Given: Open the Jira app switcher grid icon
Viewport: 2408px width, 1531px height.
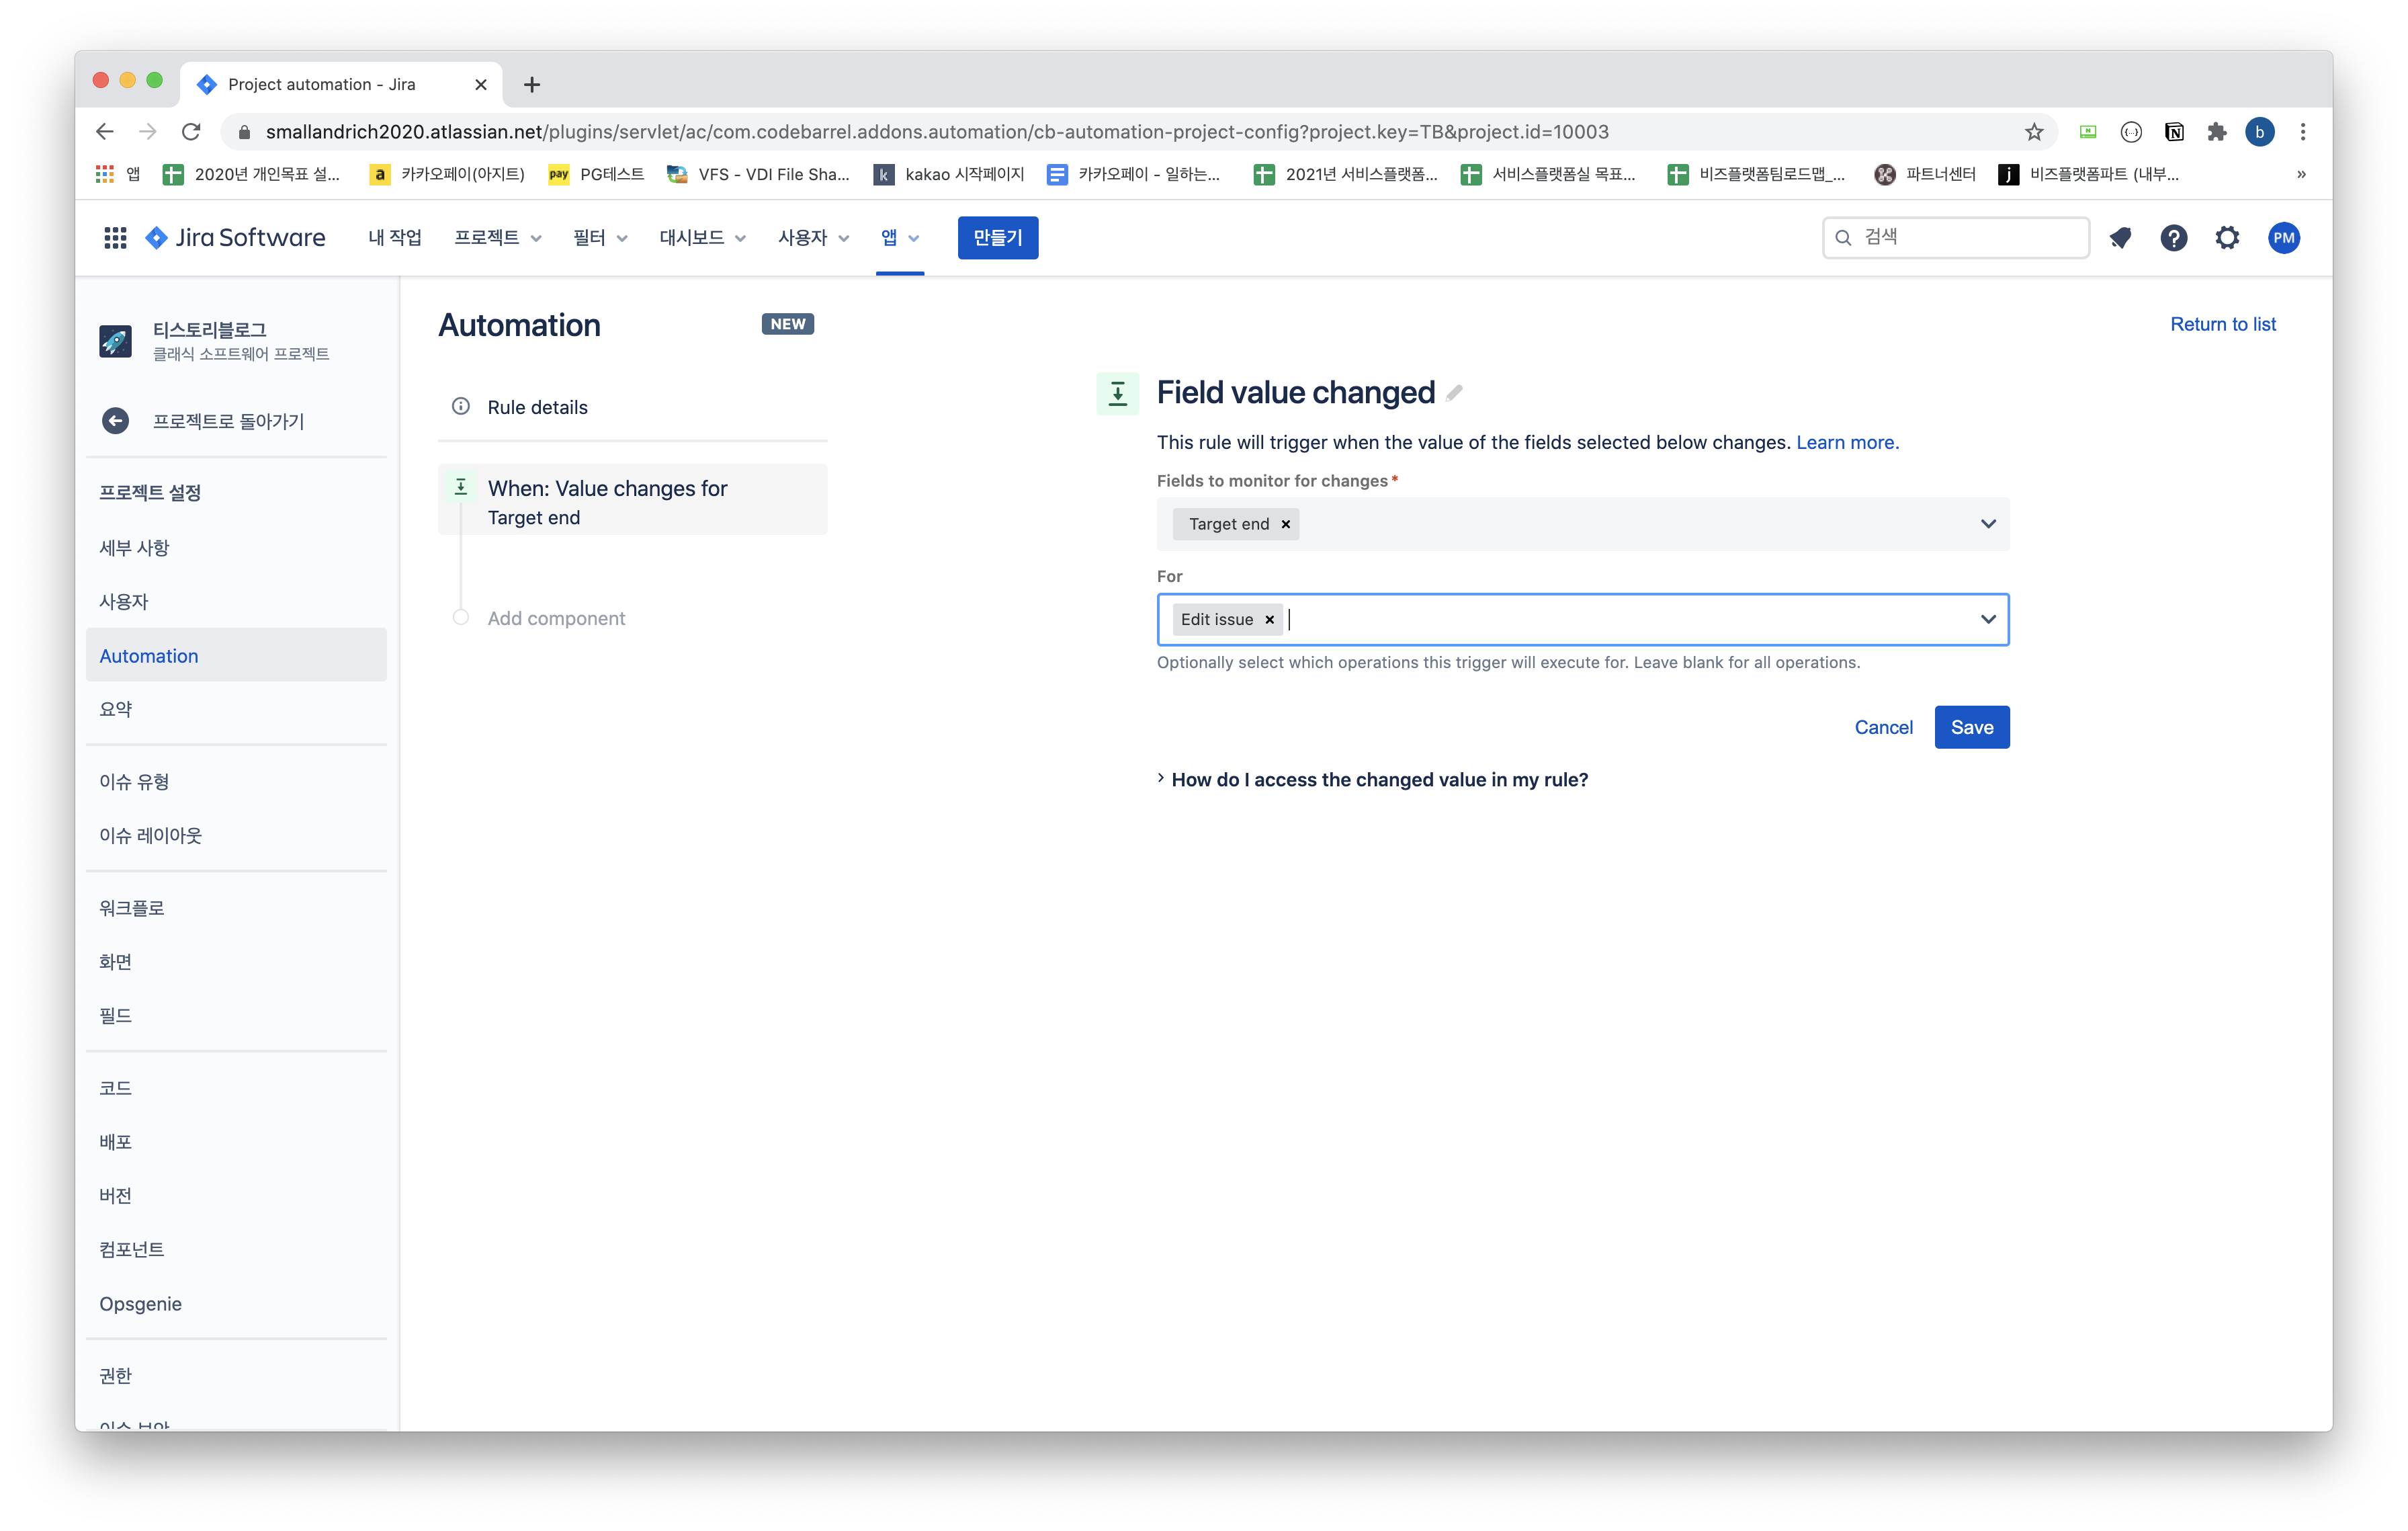Looking at the screenshot, I should [115, 238].
